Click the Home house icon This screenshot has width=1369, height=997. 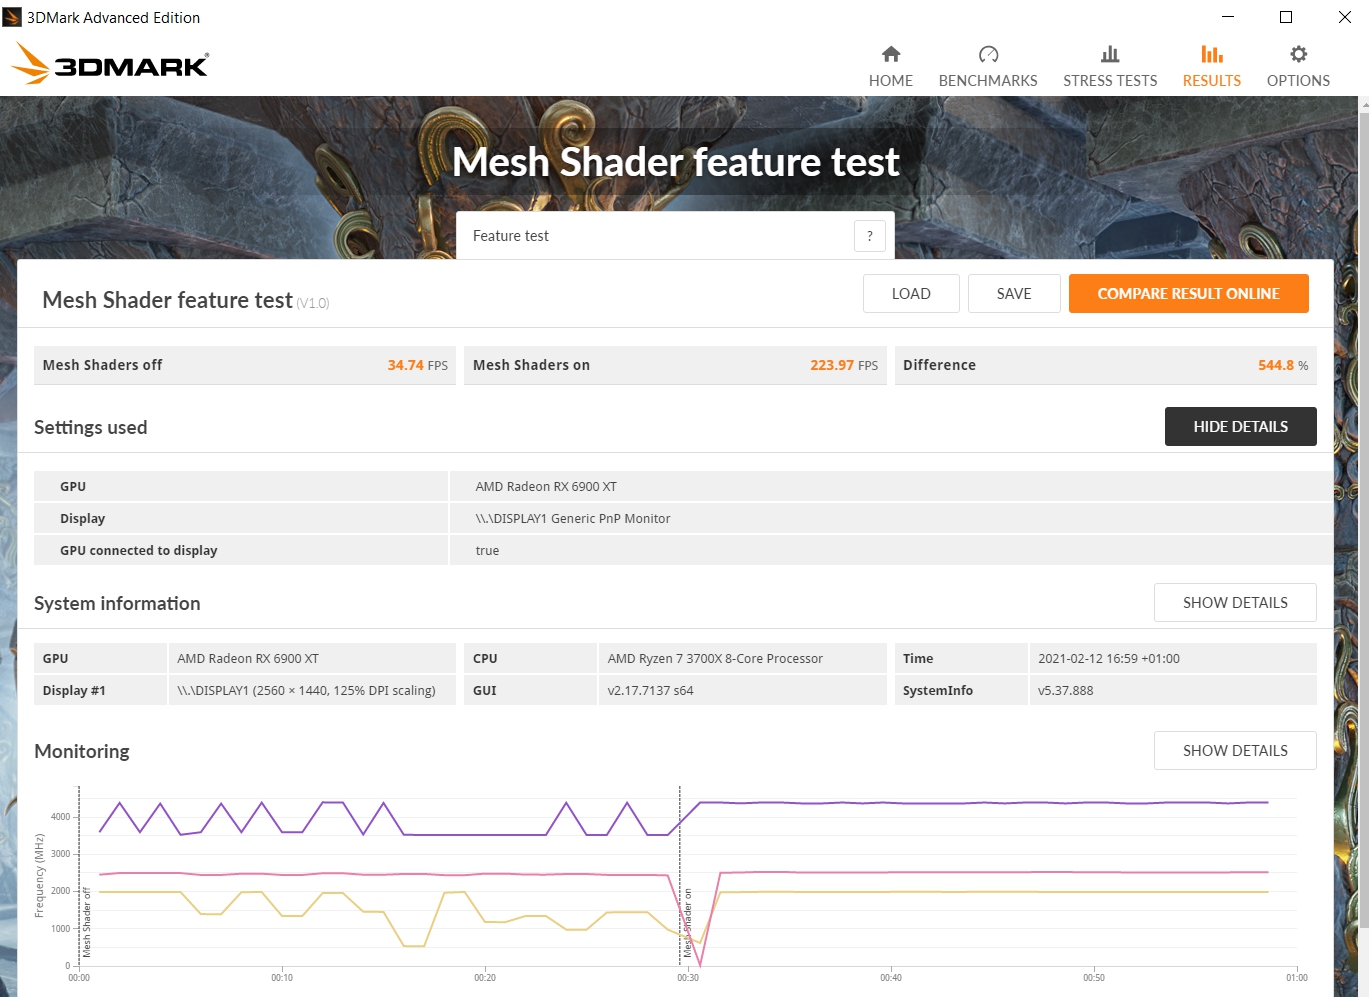pos(890,54)
